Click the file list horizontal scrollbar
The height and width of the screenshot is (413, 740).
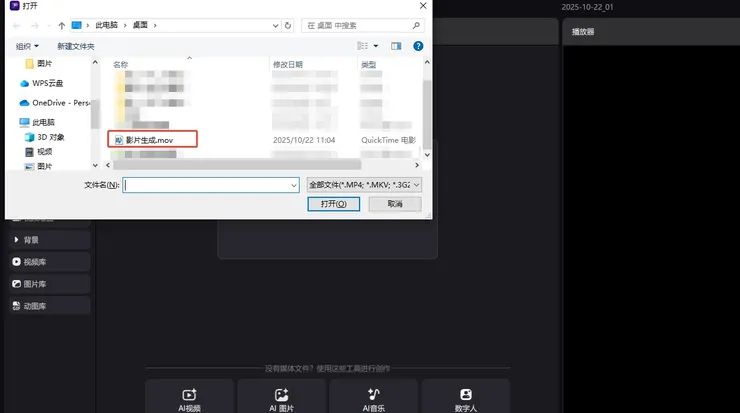tap(237, 165)
